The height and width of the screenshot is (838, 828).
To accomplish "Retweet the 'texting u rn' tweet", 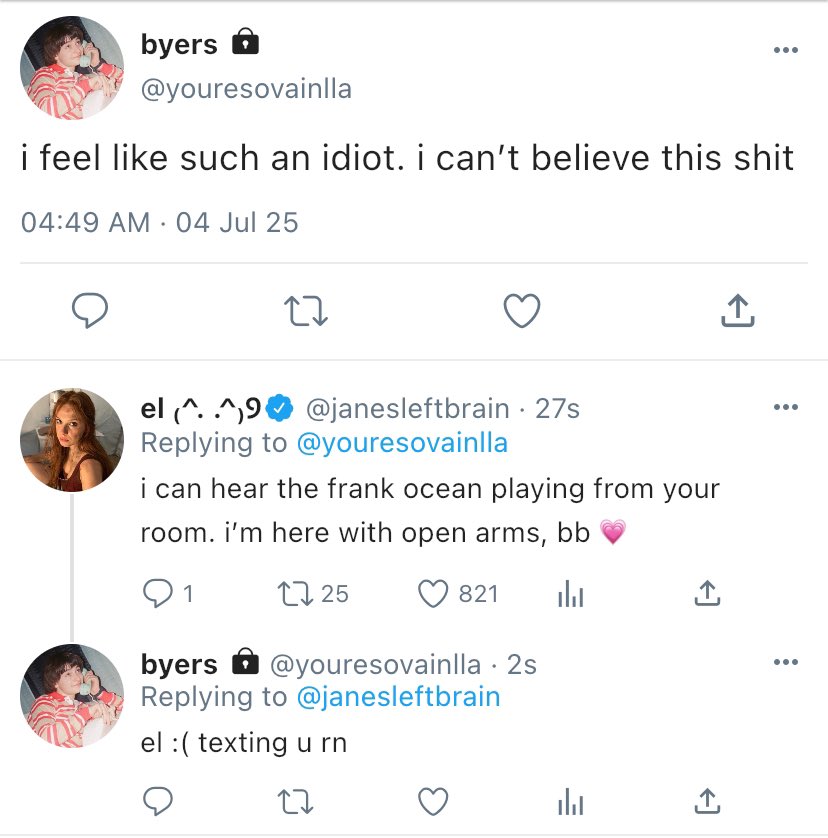I will pos(293,800).
